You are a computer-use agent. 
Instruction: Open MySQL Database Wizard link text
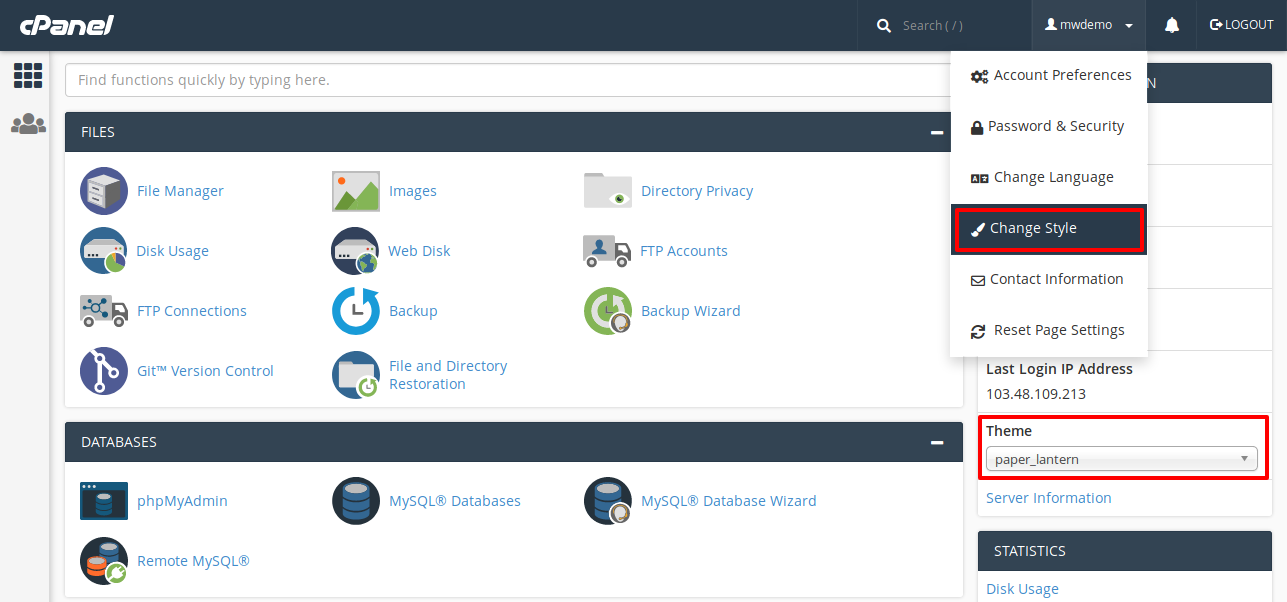point(728,501)
